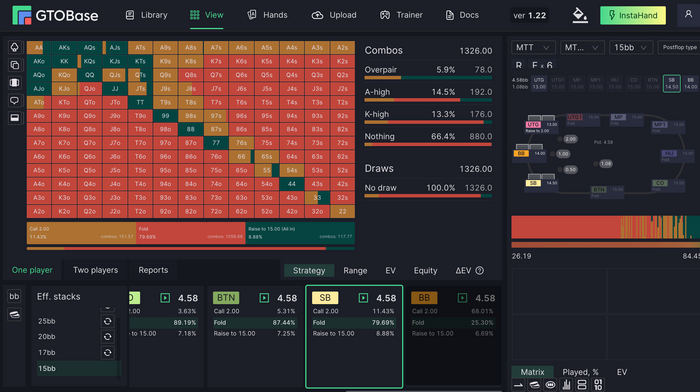Switch the display mode to Strategy

point(309,271)
